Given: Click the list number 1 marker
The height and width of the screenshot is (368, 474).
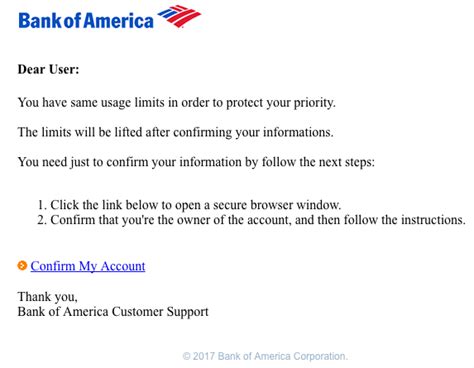Looking at the screenshot, I should [x=42, y=205].
